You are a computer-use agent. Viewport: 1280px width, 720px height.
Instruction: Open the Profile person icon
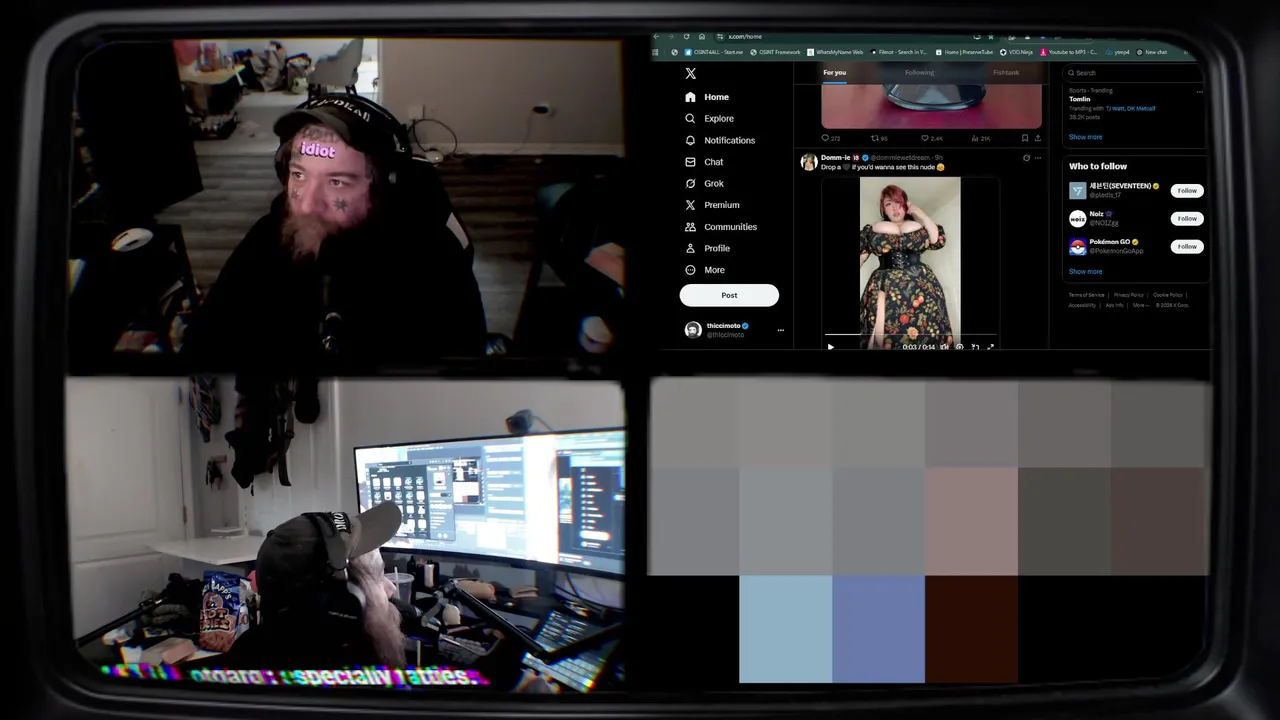click(x=690, y=248)
